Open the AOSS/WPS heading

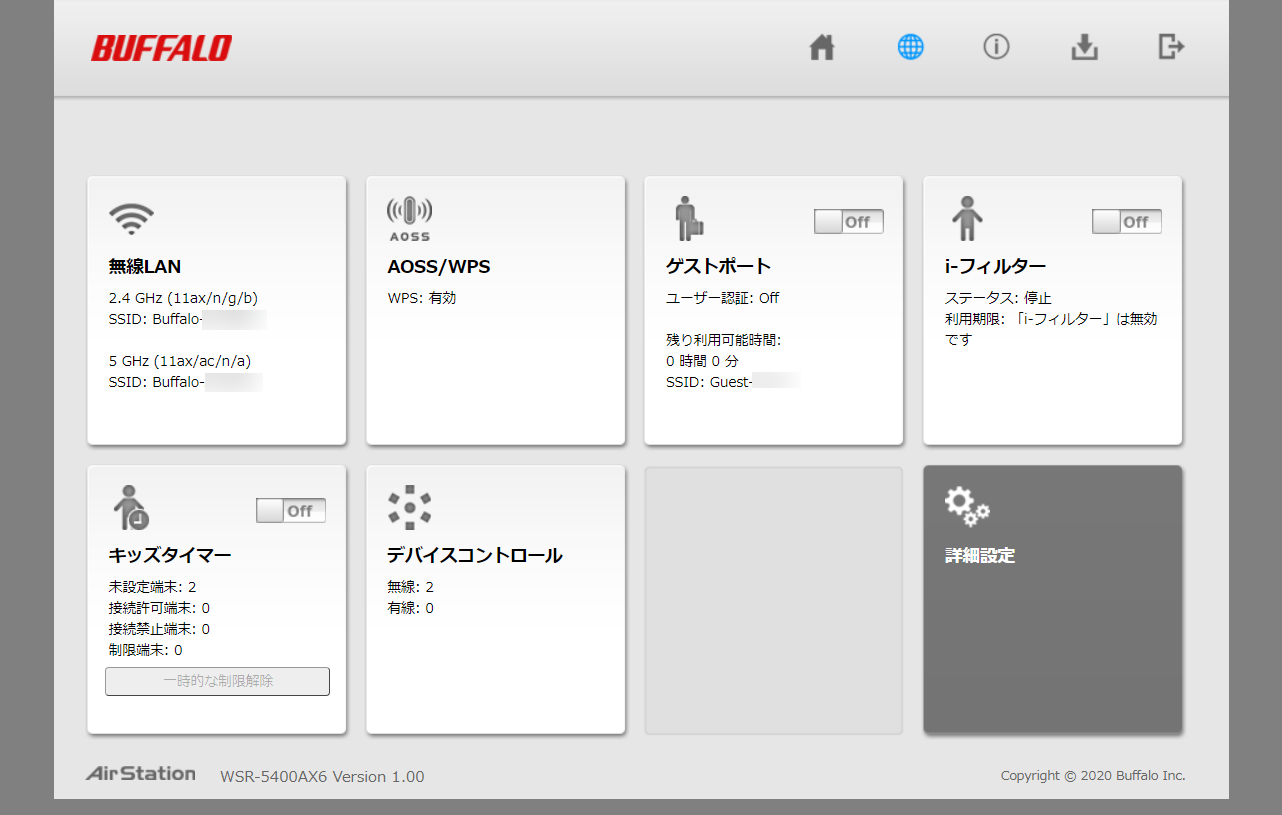[439, 266]
